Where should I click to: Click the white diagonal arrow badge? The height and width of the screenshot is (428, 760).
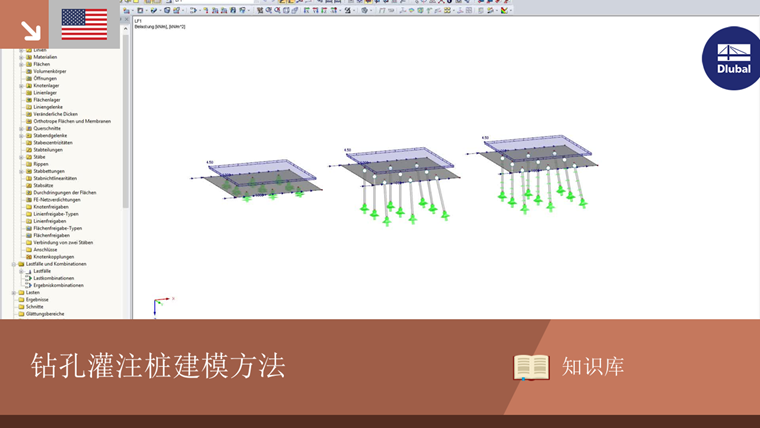pos(31,31)
